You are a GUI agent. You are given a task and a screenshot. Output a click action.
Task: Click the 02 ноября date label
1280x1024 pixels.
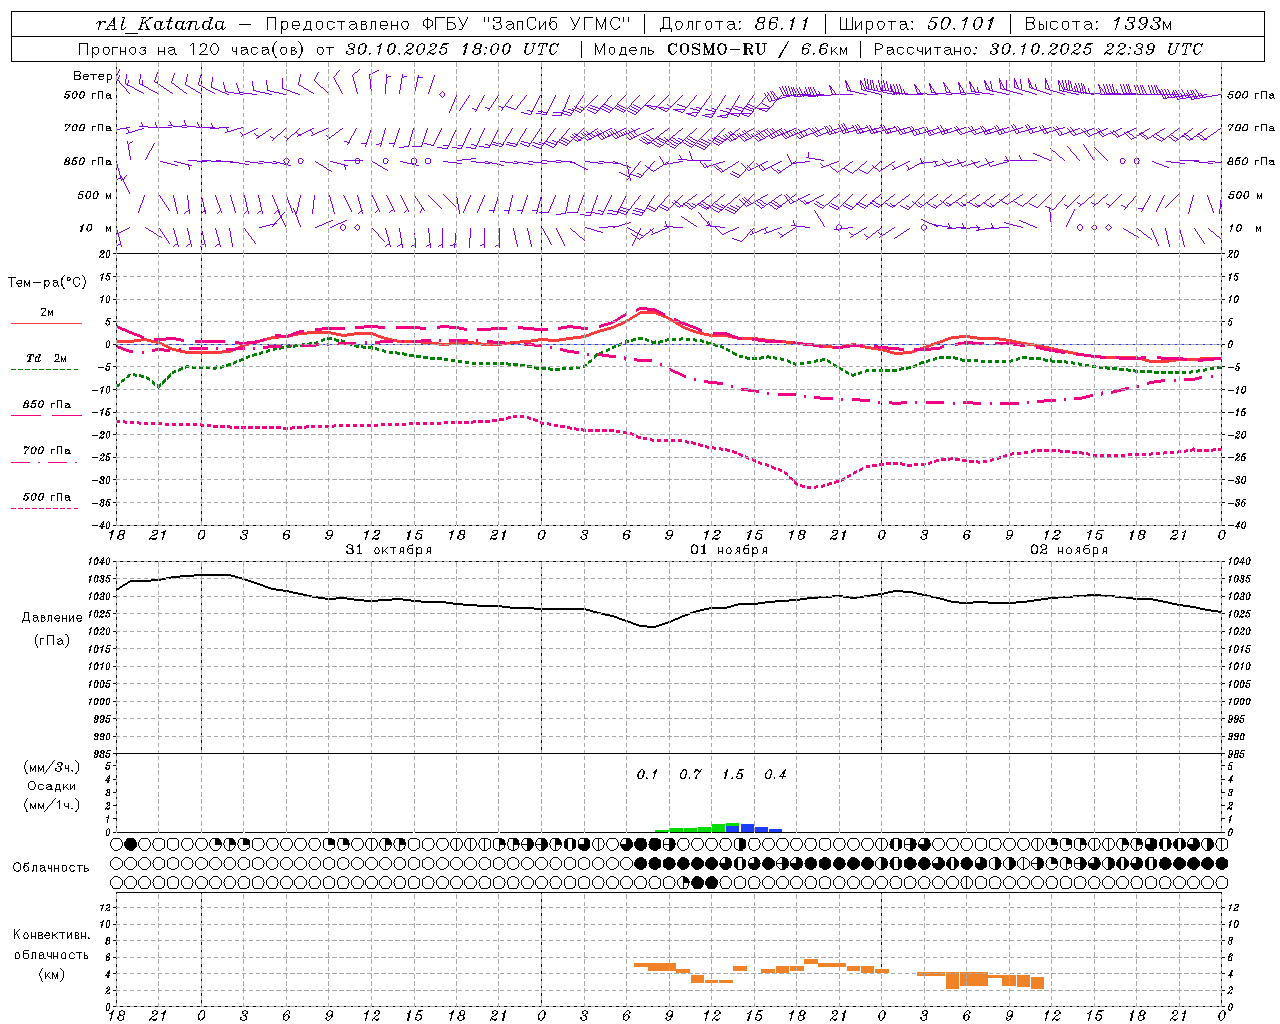coord(1070,550)
